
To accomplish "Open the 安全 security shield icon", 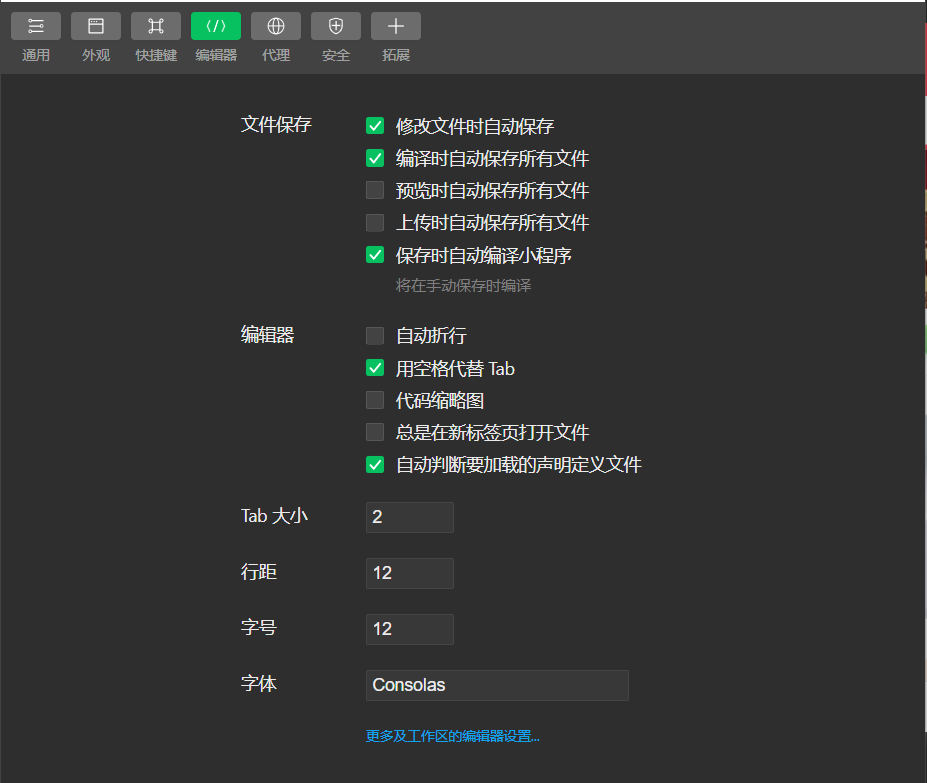I will click(336, 26).
